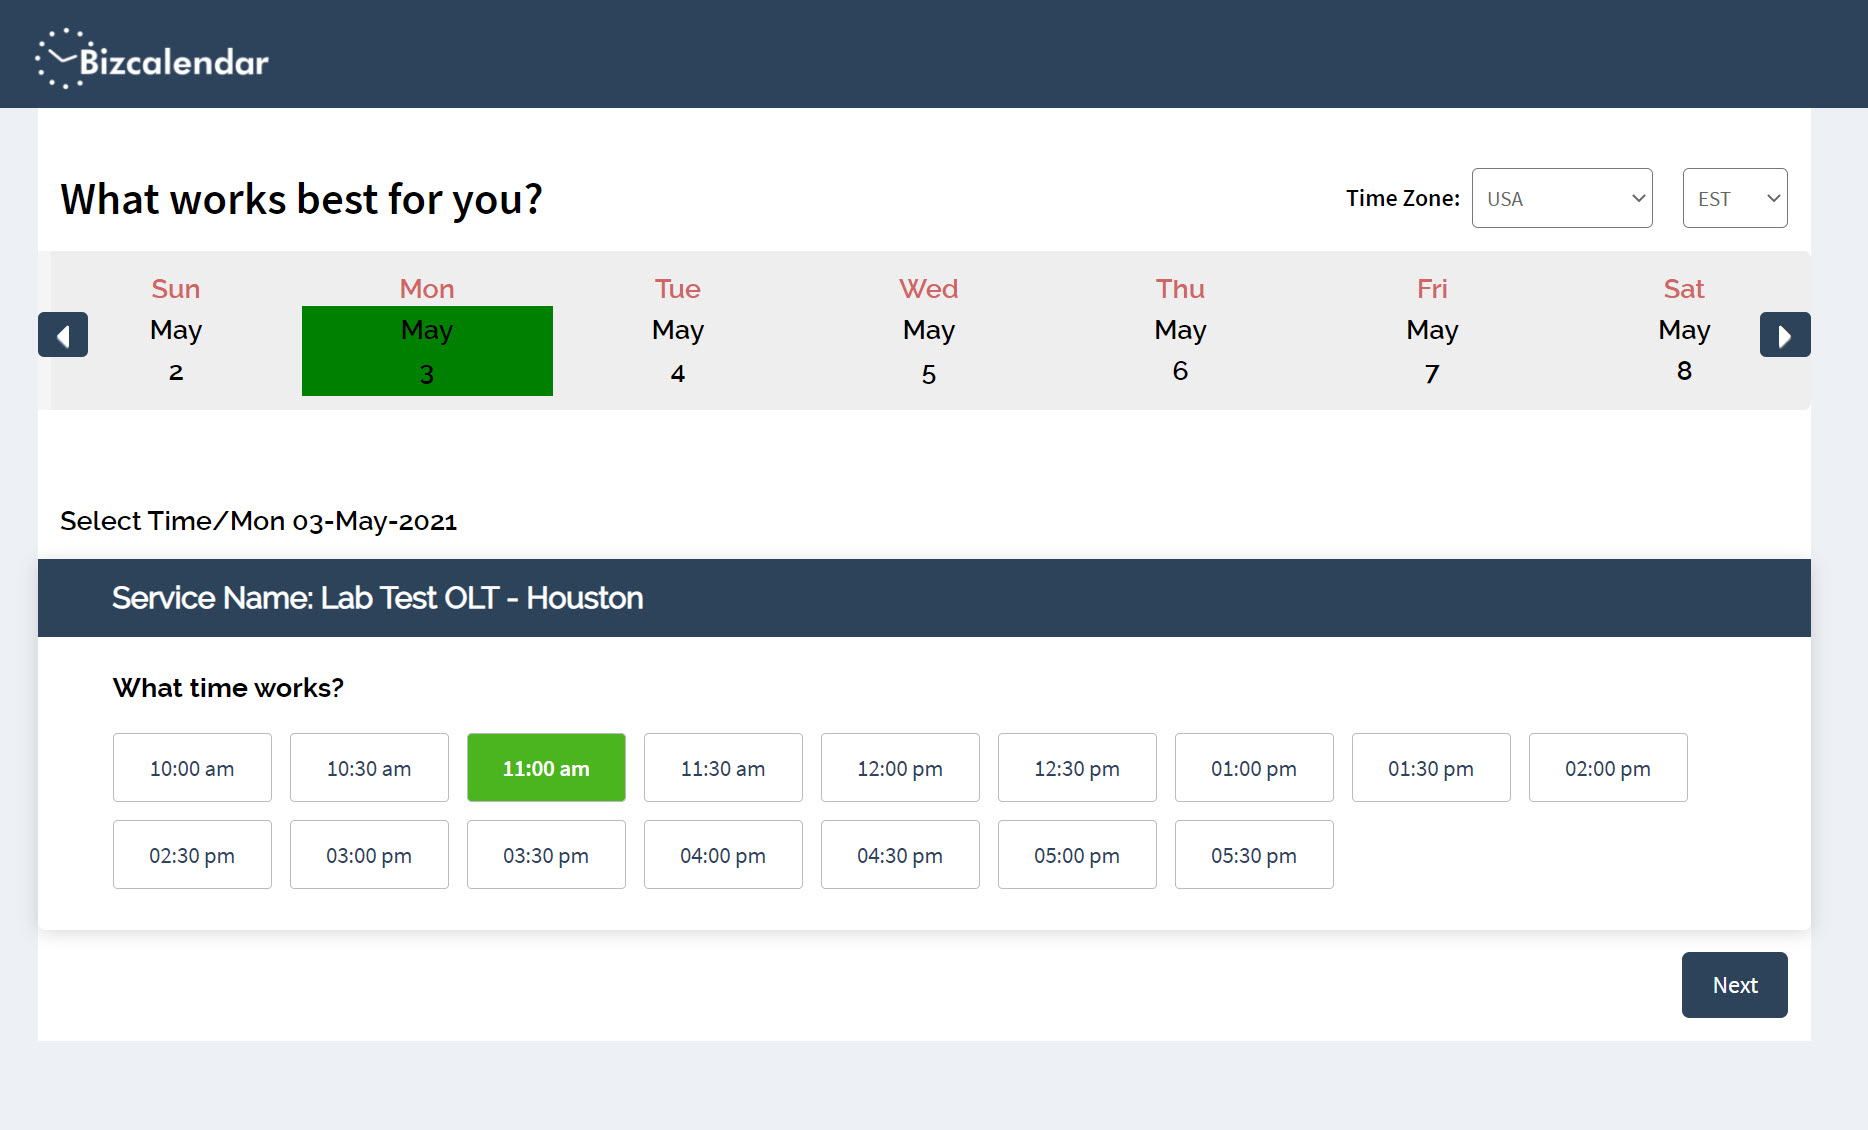
Task: Open the EST time zone dropdown
Action: [x=1734, y=198]
